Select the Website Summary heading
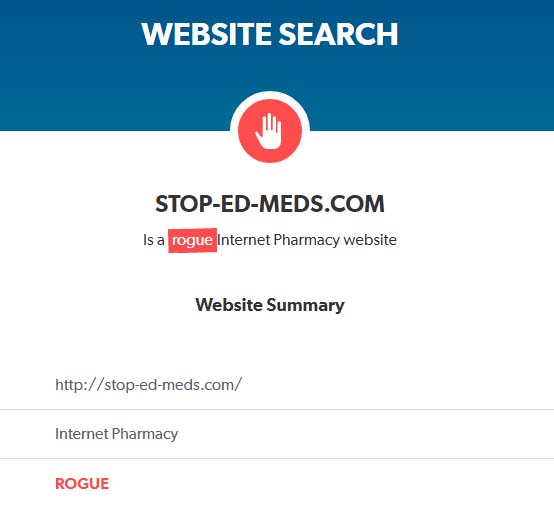This screenshot has width=554, height=510. point(270,305)
